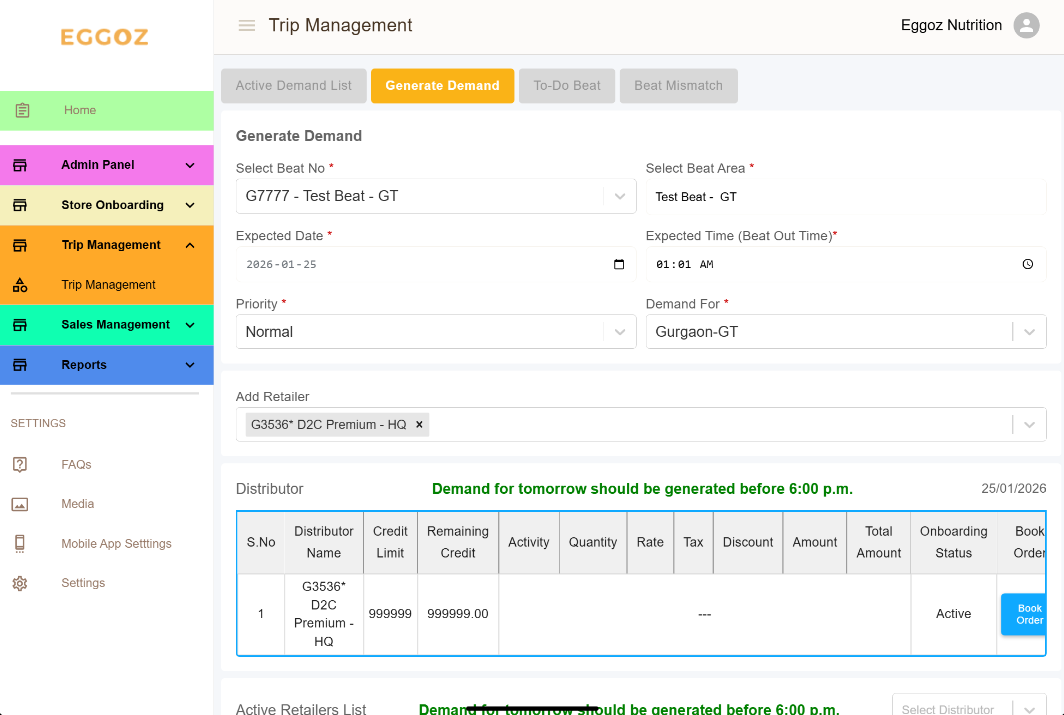Click the Select Beat Area input field

[845, 197]
